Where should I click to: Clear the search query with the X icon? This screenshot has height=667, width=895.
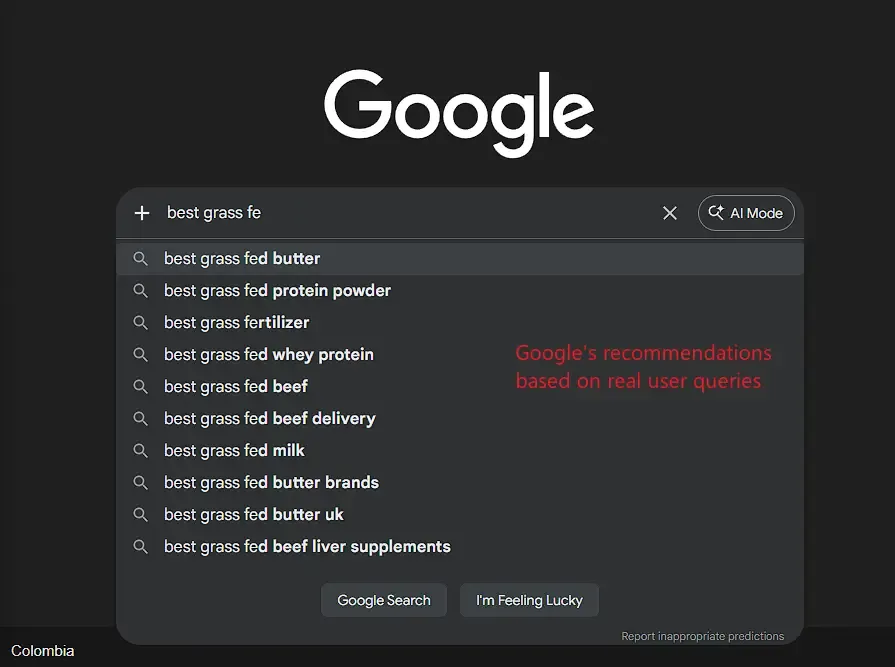click(x=669, y=212)
